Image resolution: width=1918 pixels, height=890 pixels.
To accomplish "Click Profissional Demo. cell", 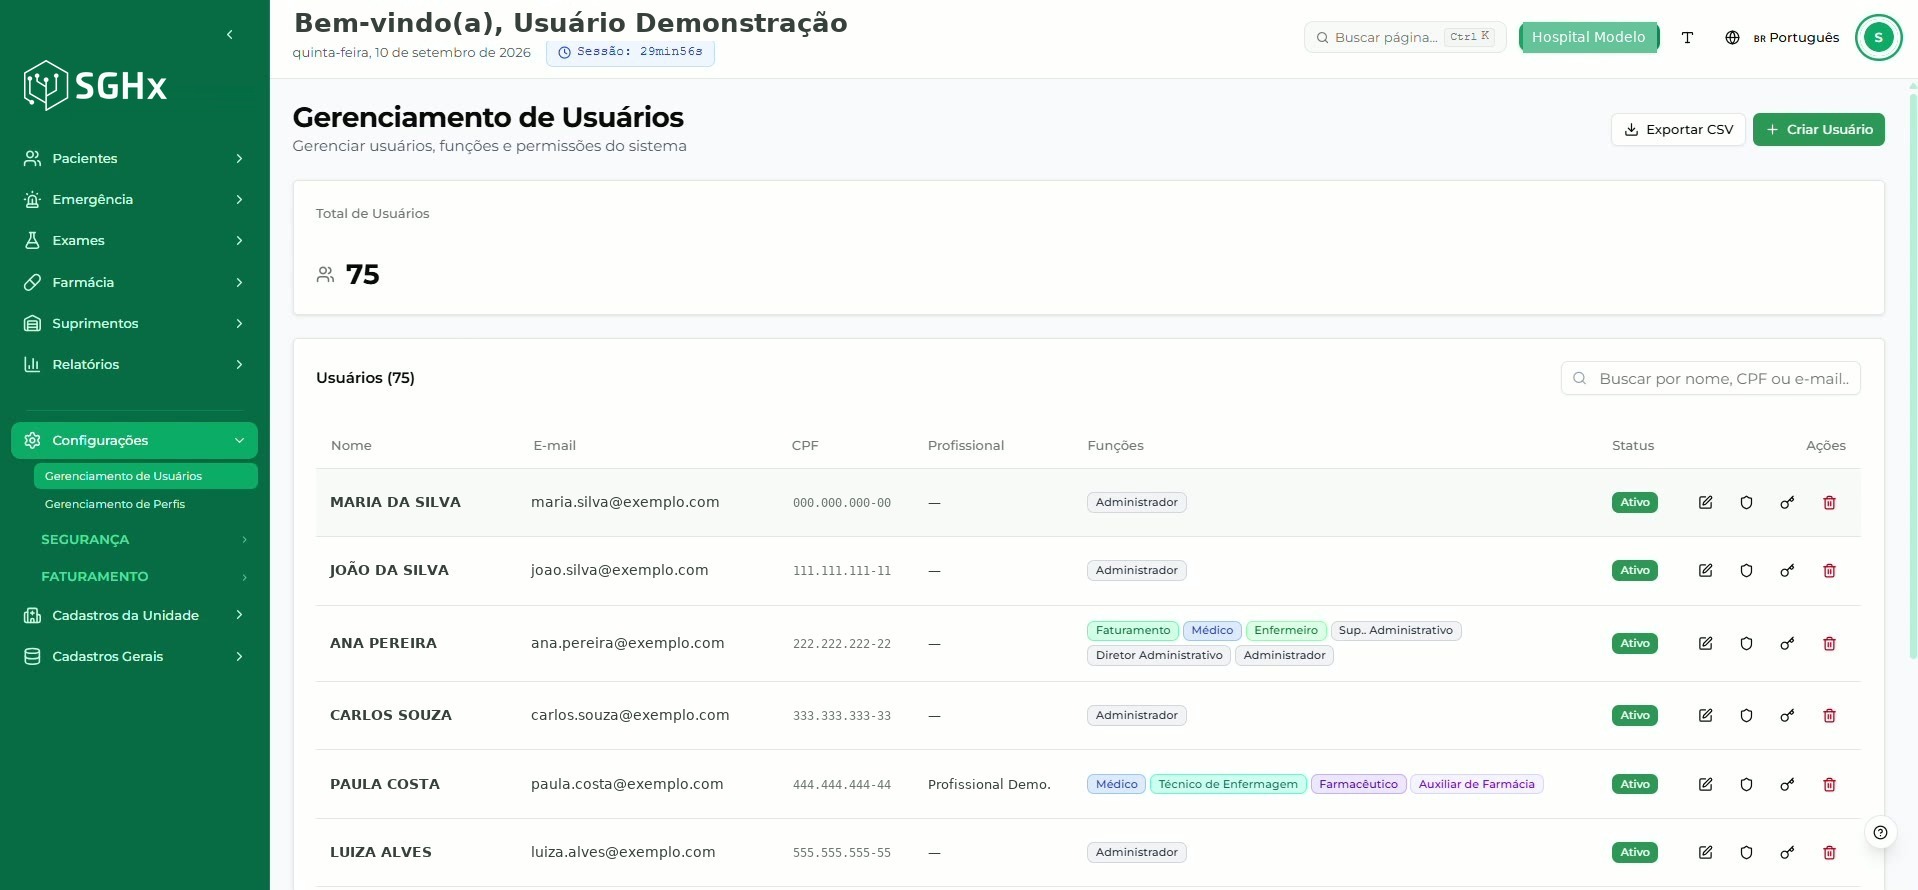I will pos(989,784).
